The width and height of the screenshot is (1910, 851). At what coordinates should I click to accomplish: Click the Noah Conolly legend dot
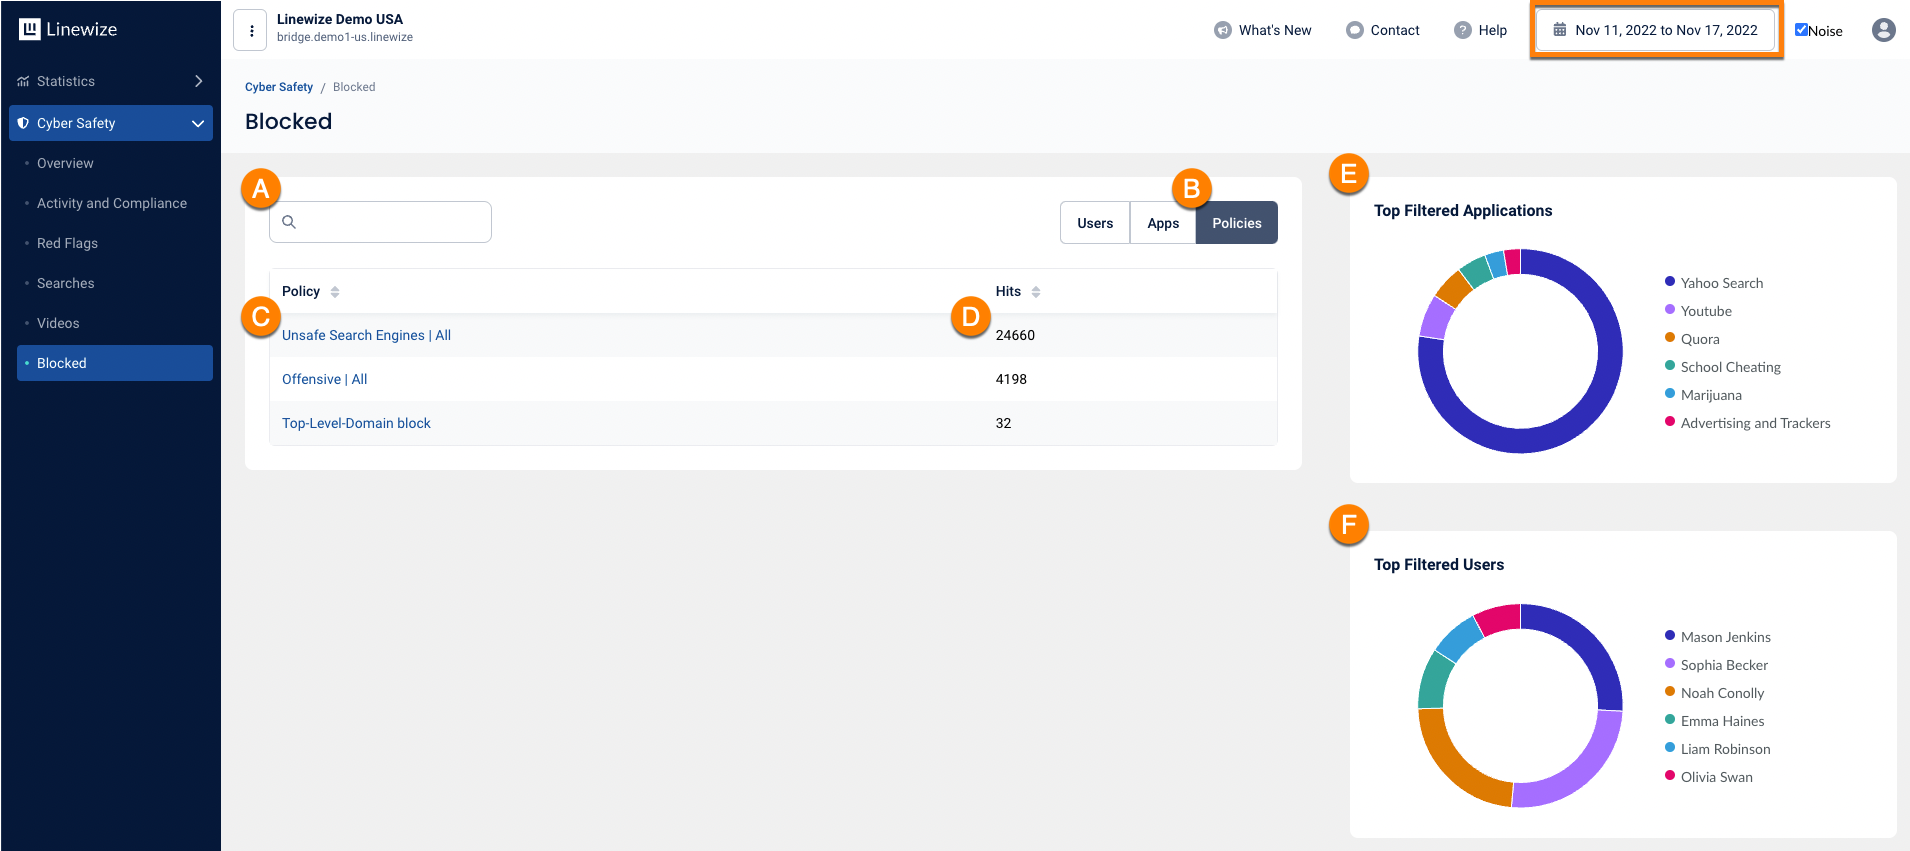click(1670, 691)
